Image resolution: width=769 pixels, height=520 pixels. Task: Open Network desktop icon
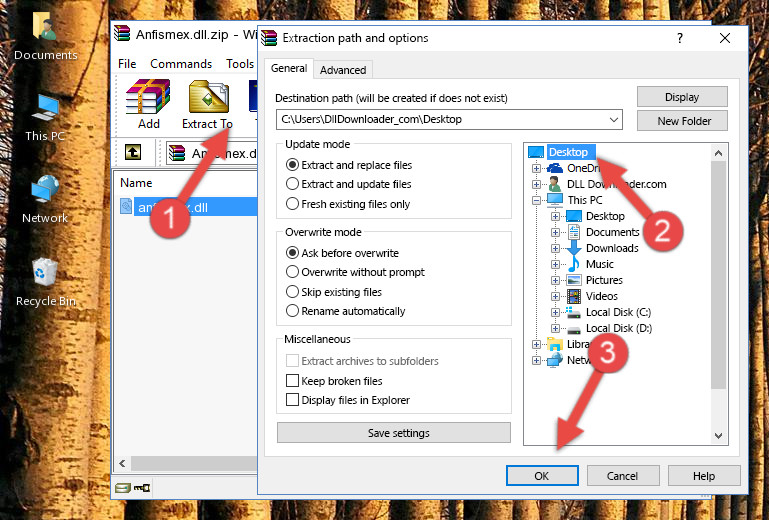pos(45,189)
